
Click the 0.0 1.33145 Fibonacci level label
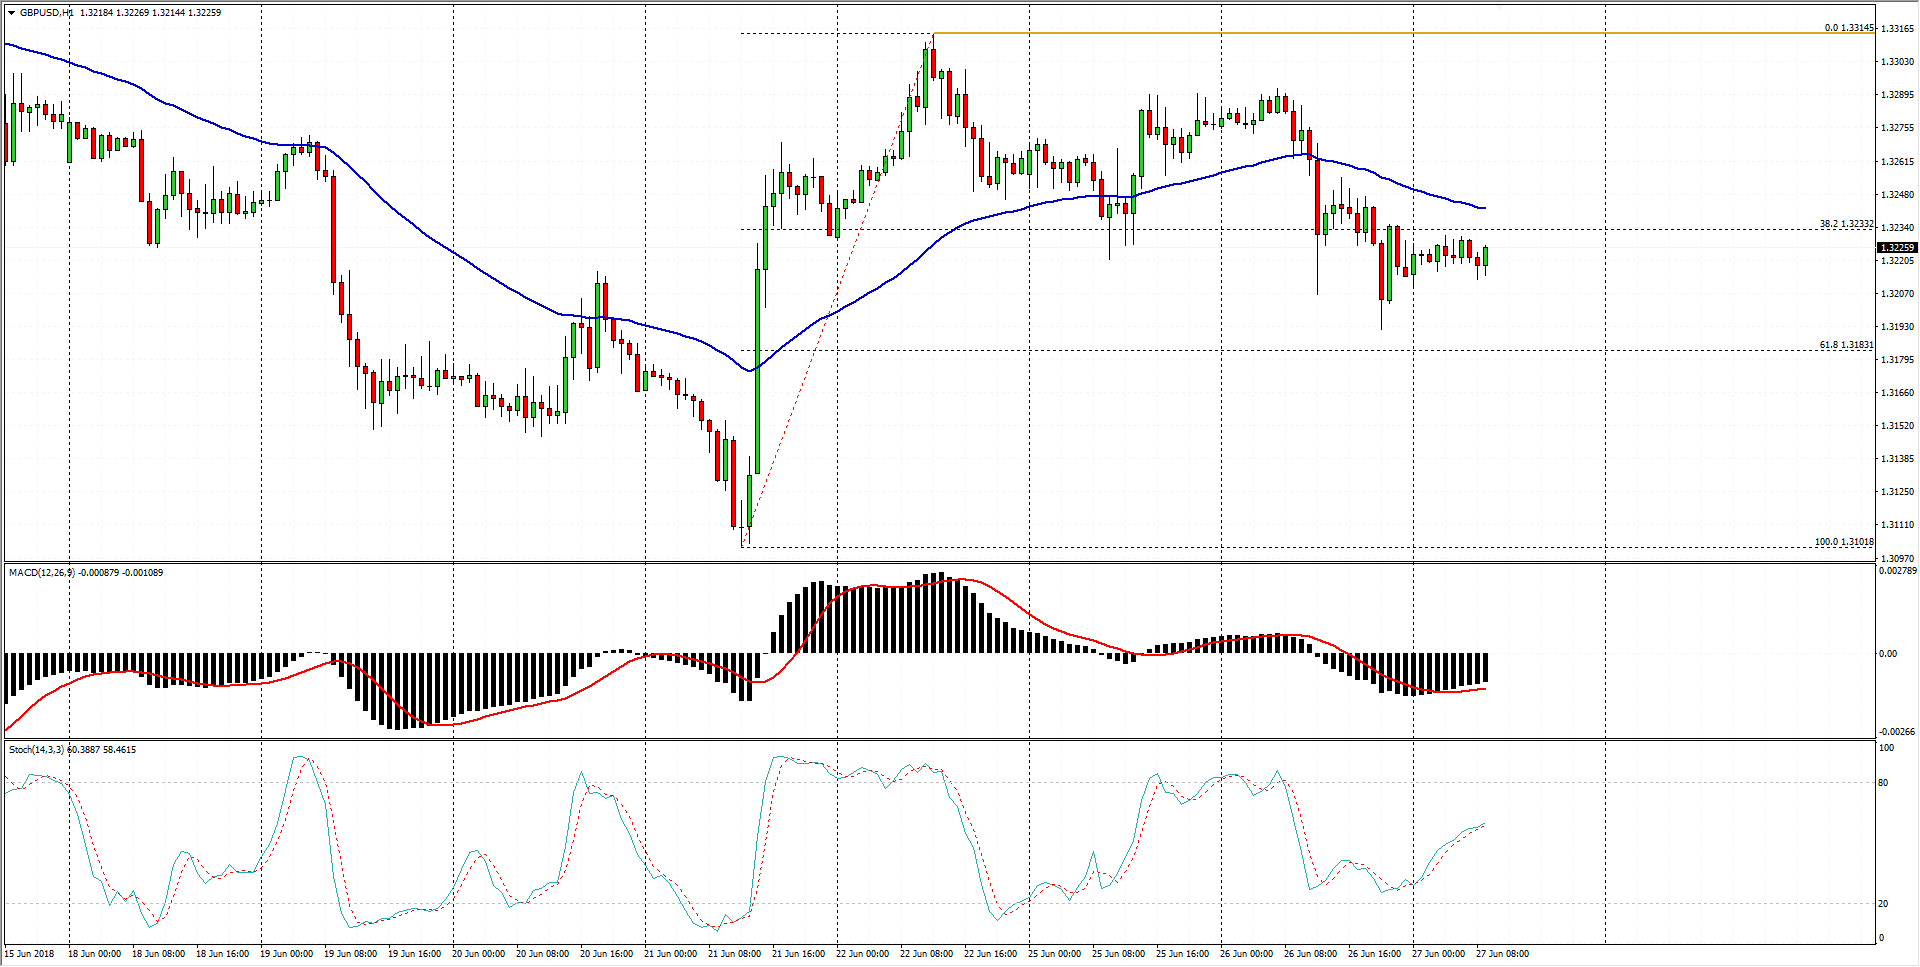tap(1848, 28)
